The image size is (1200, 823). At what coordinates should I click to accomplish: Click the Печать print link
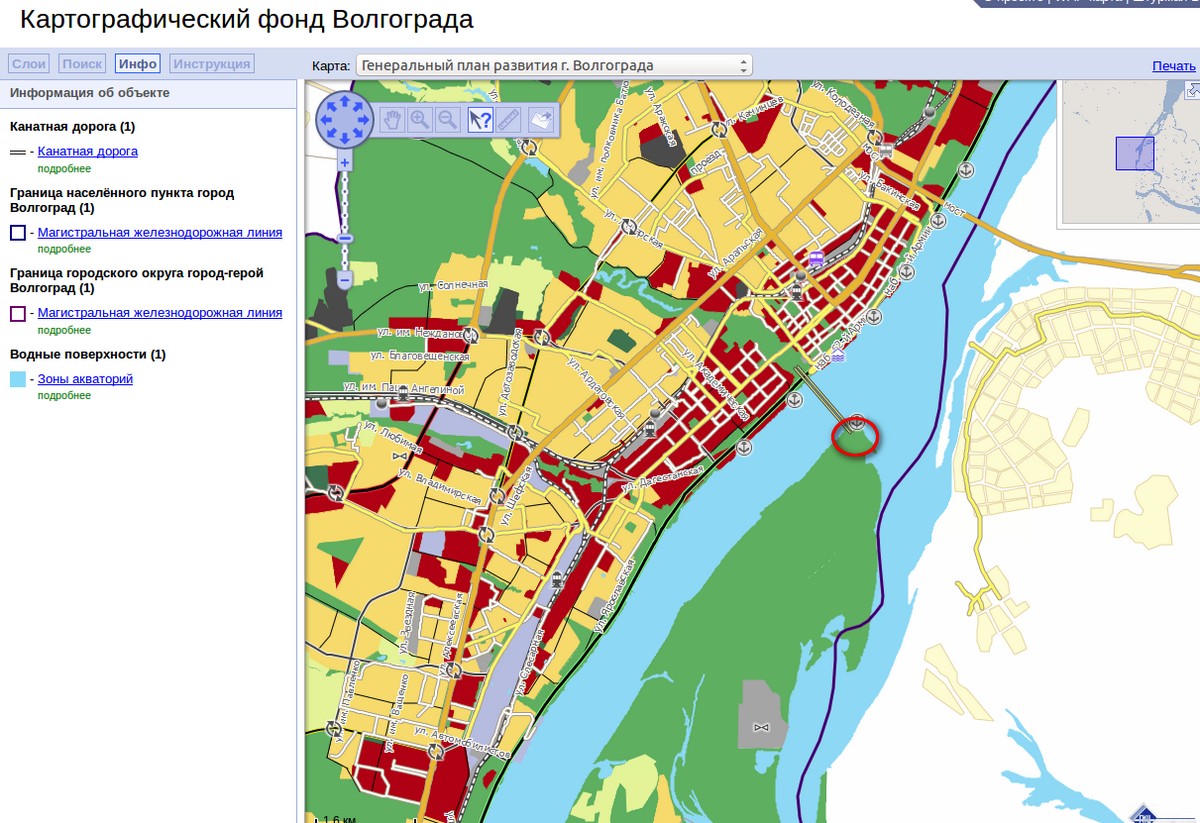point(1173,66)
